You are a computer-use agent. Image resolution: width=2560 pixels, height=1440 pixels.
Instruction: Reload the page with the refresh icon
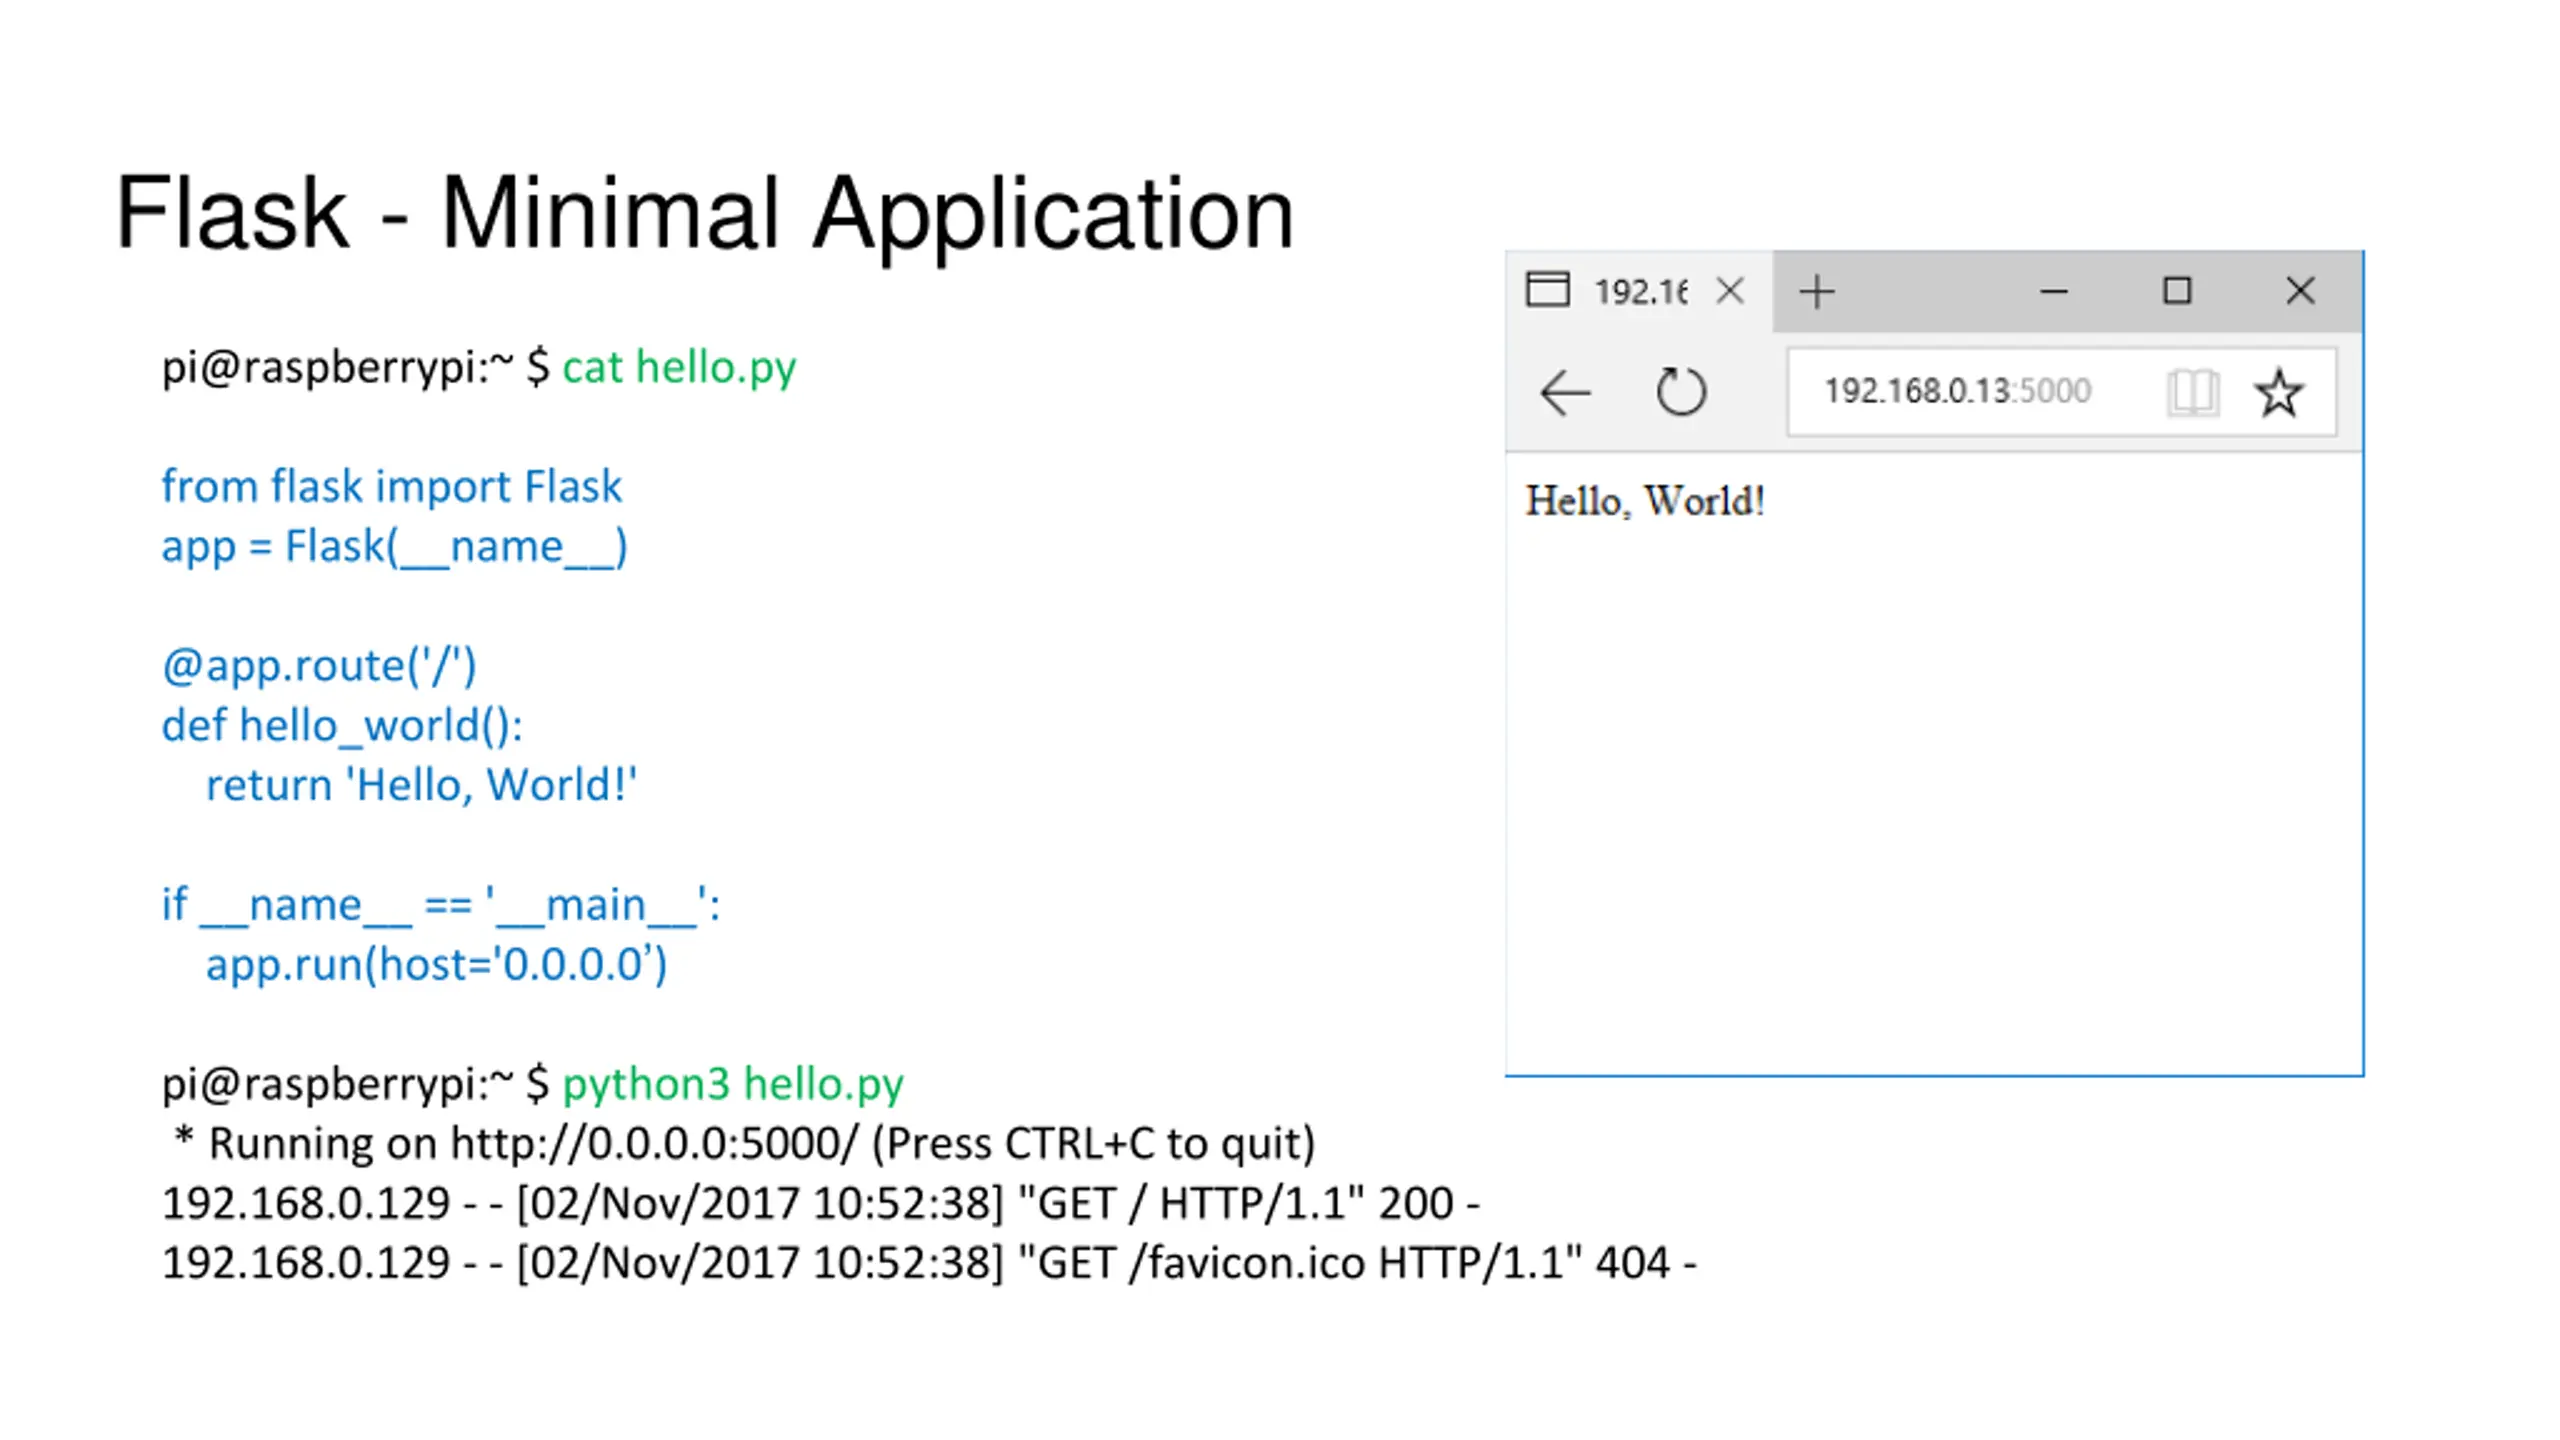pos(1681,391)
